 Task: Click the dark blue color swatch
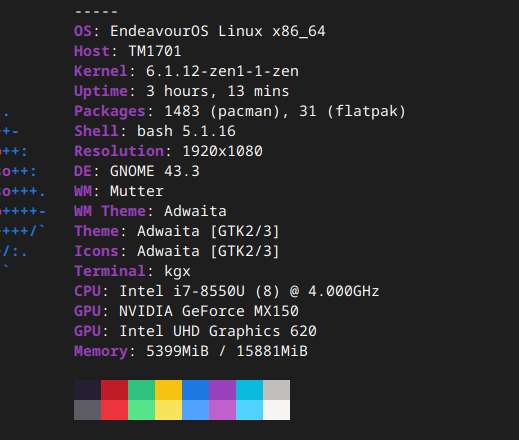click(195, 390)
